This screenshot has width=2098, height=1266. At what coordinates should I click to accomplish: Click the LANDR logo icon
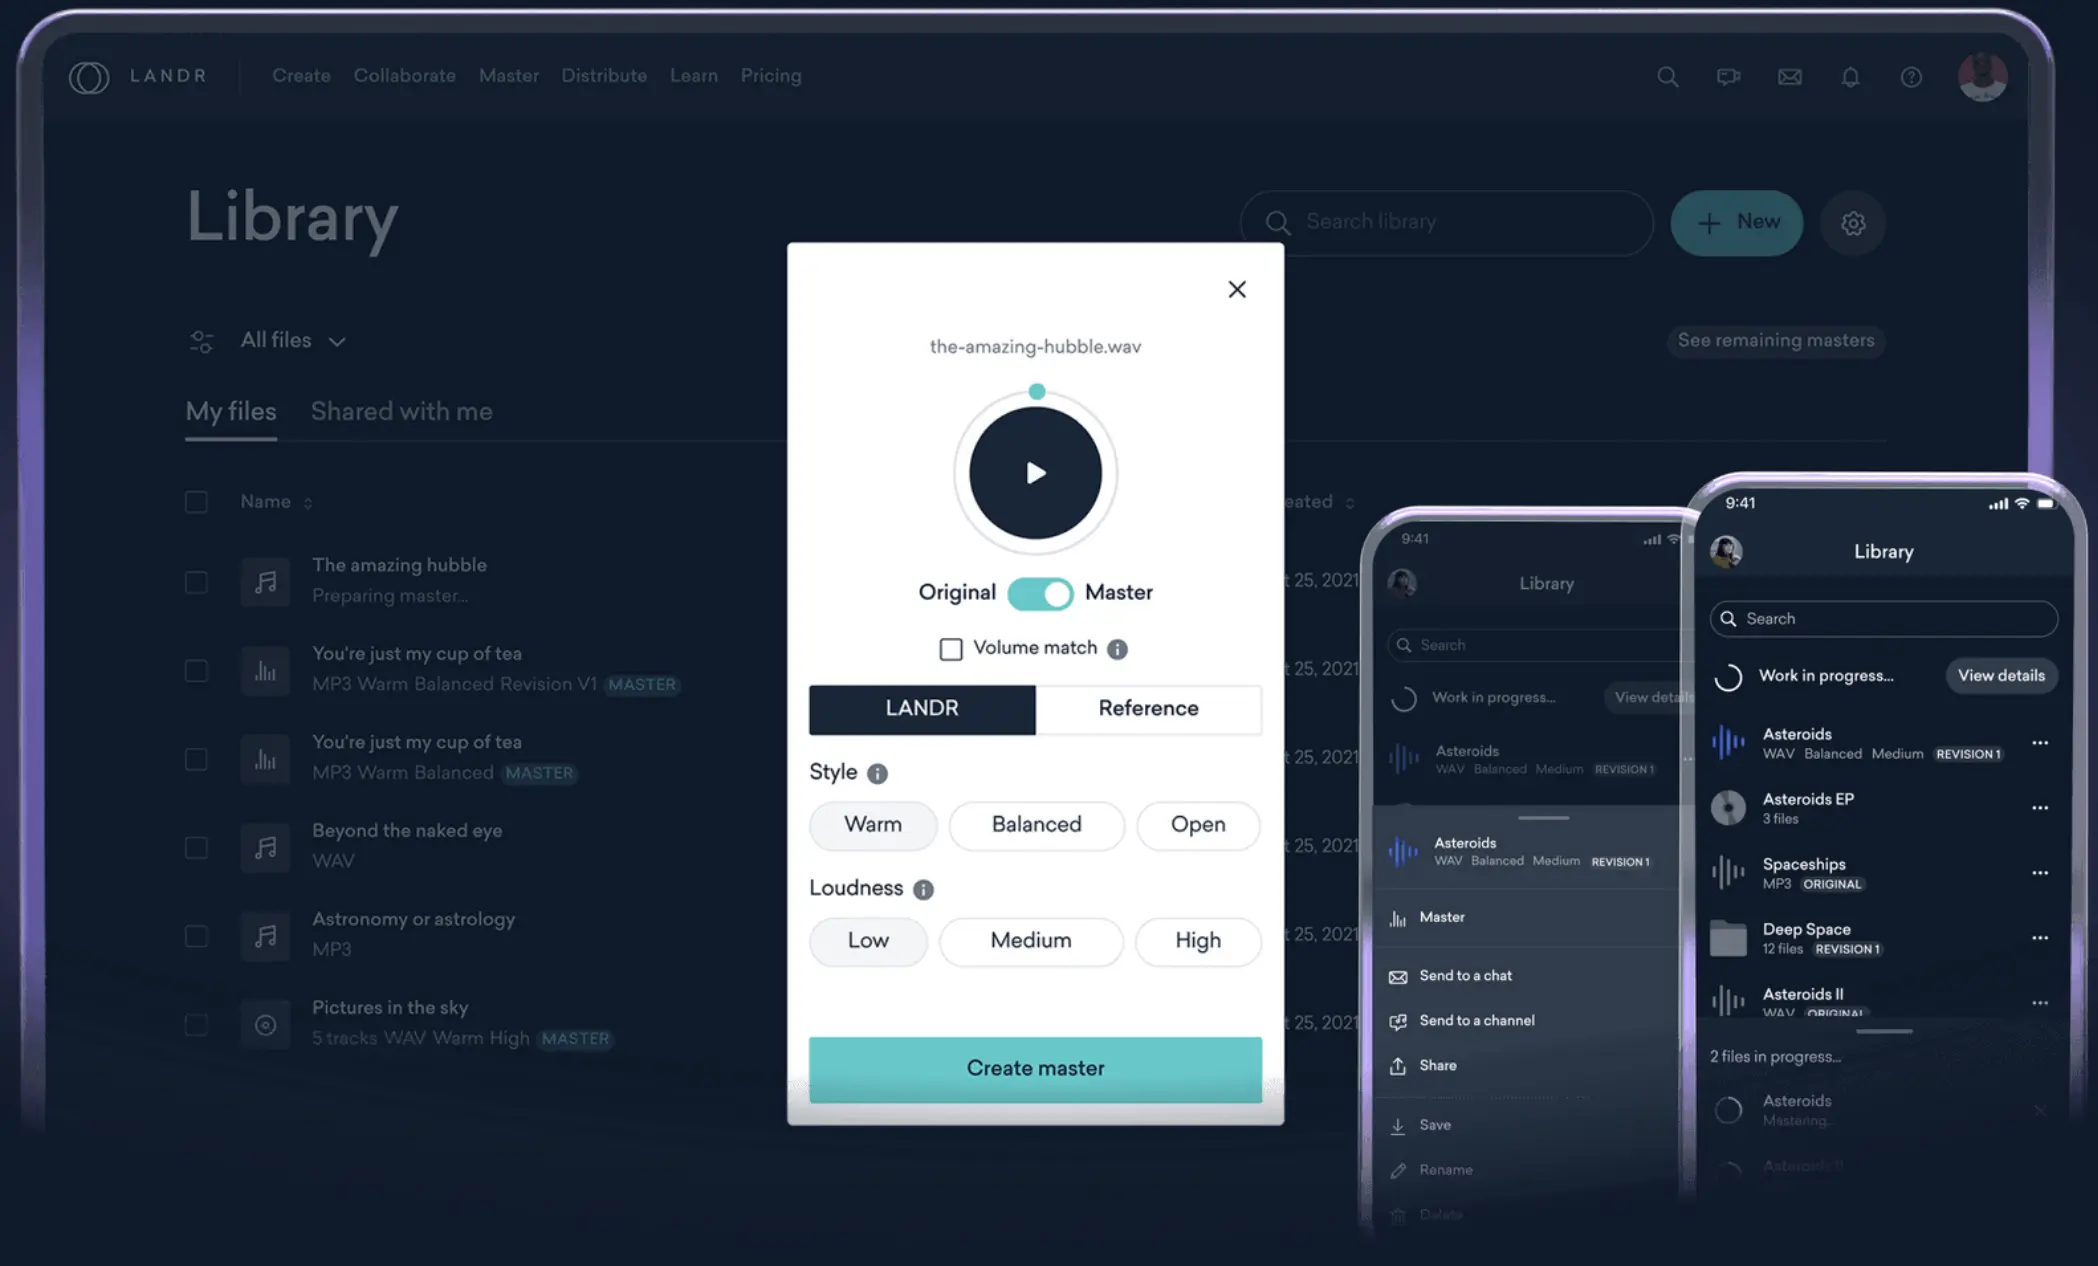[x=88, y=77]
